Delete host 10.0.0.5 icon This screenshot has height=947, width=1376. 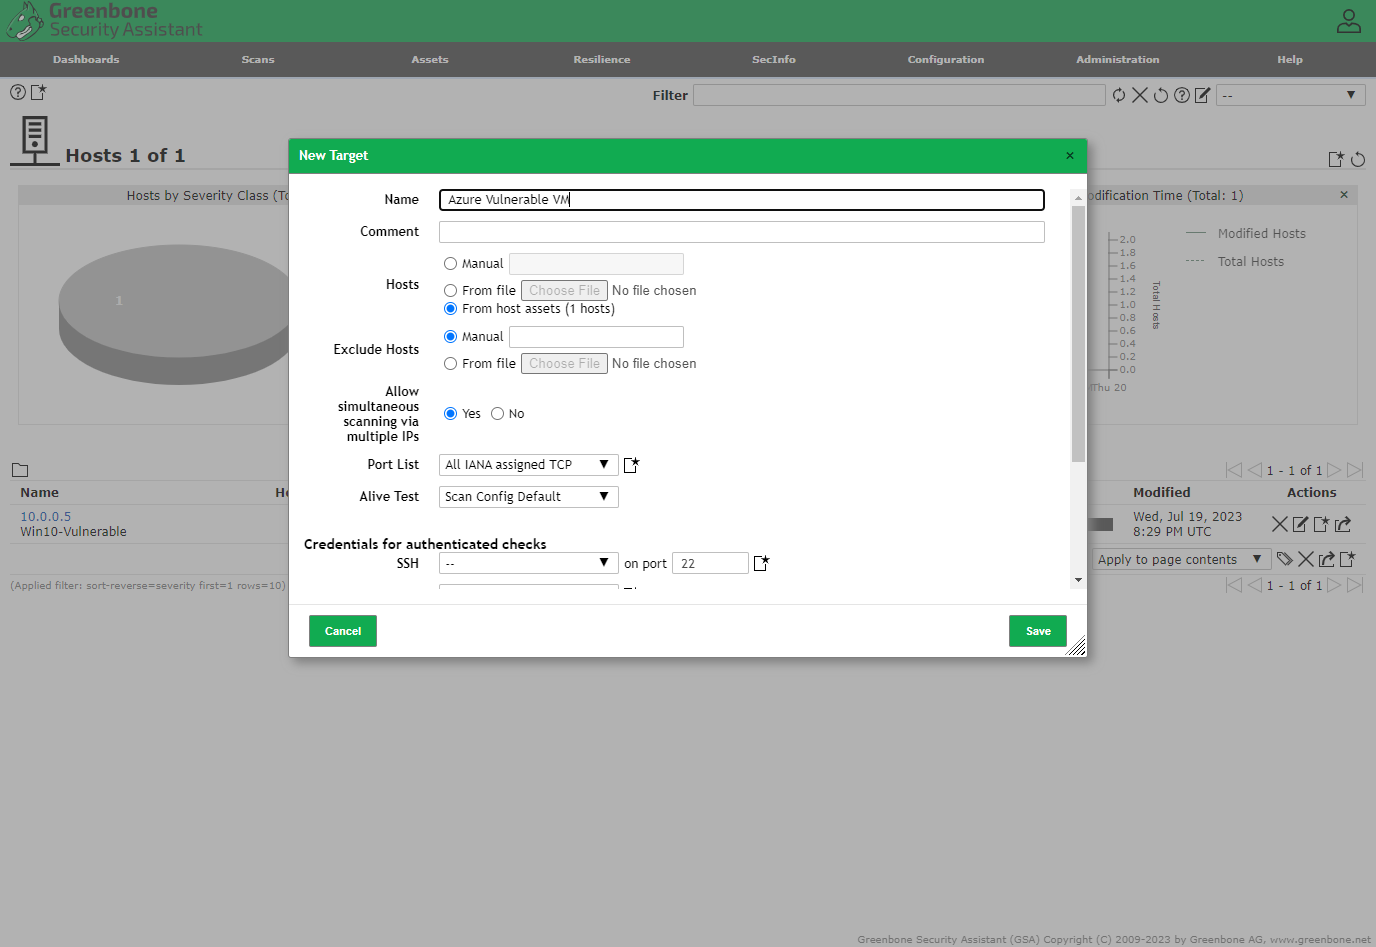pyautogui.click(x=1279, y=524)
